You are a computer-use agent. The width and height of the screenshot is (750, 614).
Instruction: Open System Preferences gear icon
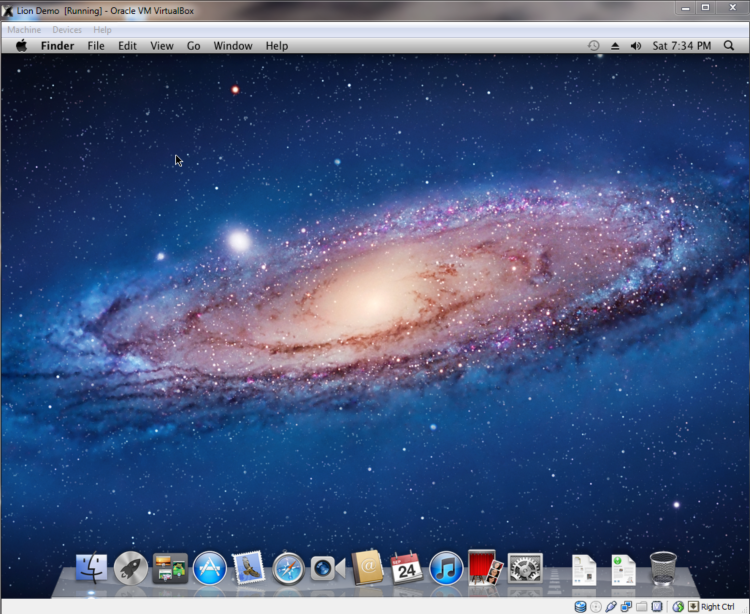tap(525, 568)
